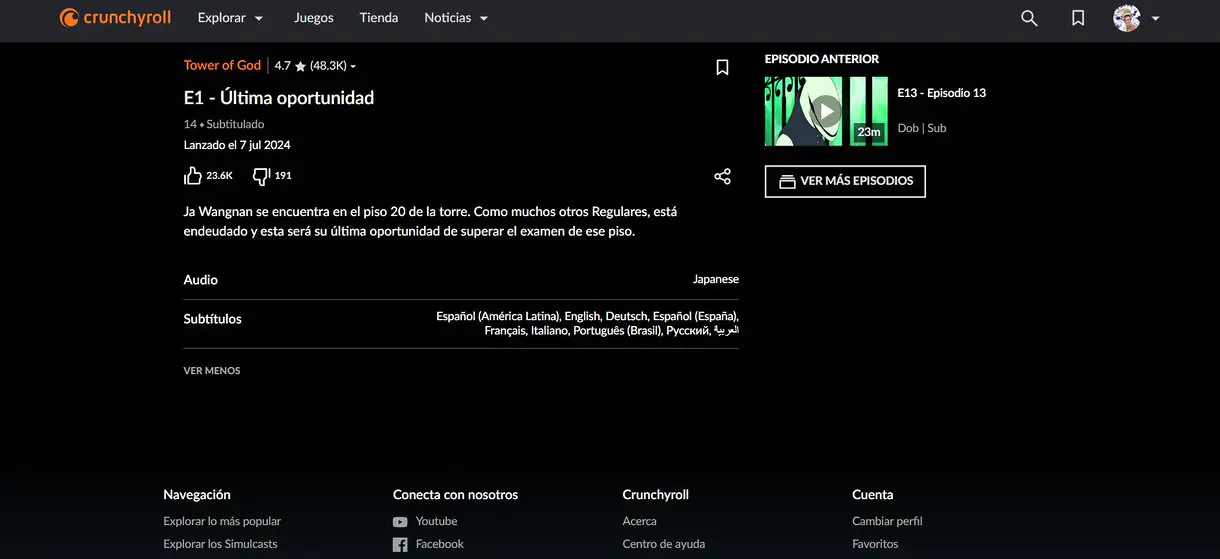Screen dimensions: 1220x559
Task: Collapse details with VER MENOS
Action: (x=212, y=371)
